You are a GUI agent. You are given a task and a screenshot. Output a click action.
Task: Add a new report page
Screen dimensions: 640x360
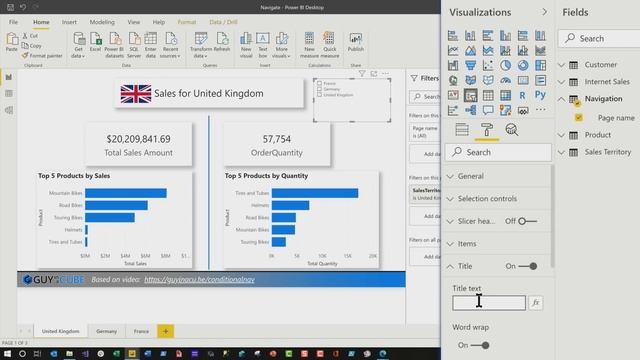click(165, 331)
